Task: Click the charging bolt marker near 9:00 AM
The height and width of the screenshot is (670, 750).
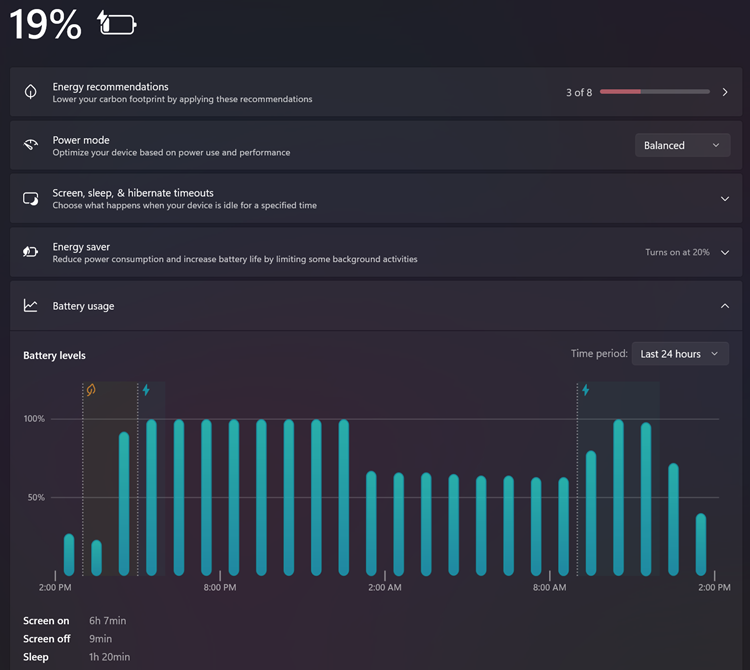Action: click(x=586, y=390)
